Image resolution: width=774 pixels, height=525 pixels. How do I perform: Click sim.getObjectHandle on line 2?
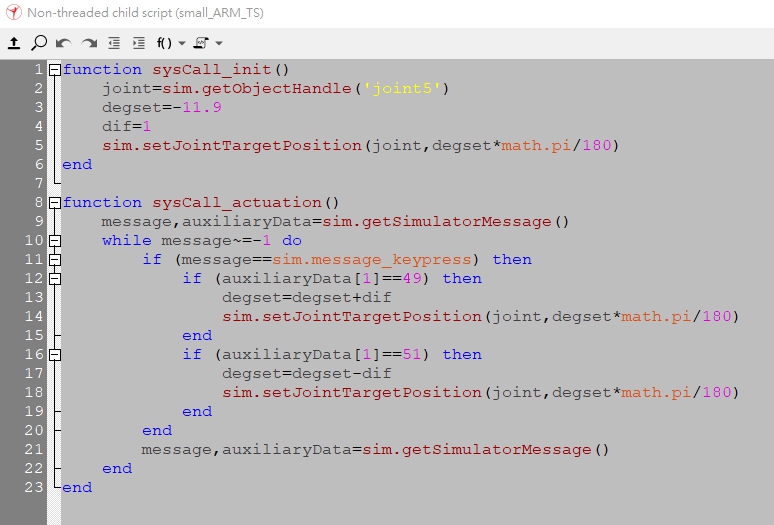tap(257, 89)
